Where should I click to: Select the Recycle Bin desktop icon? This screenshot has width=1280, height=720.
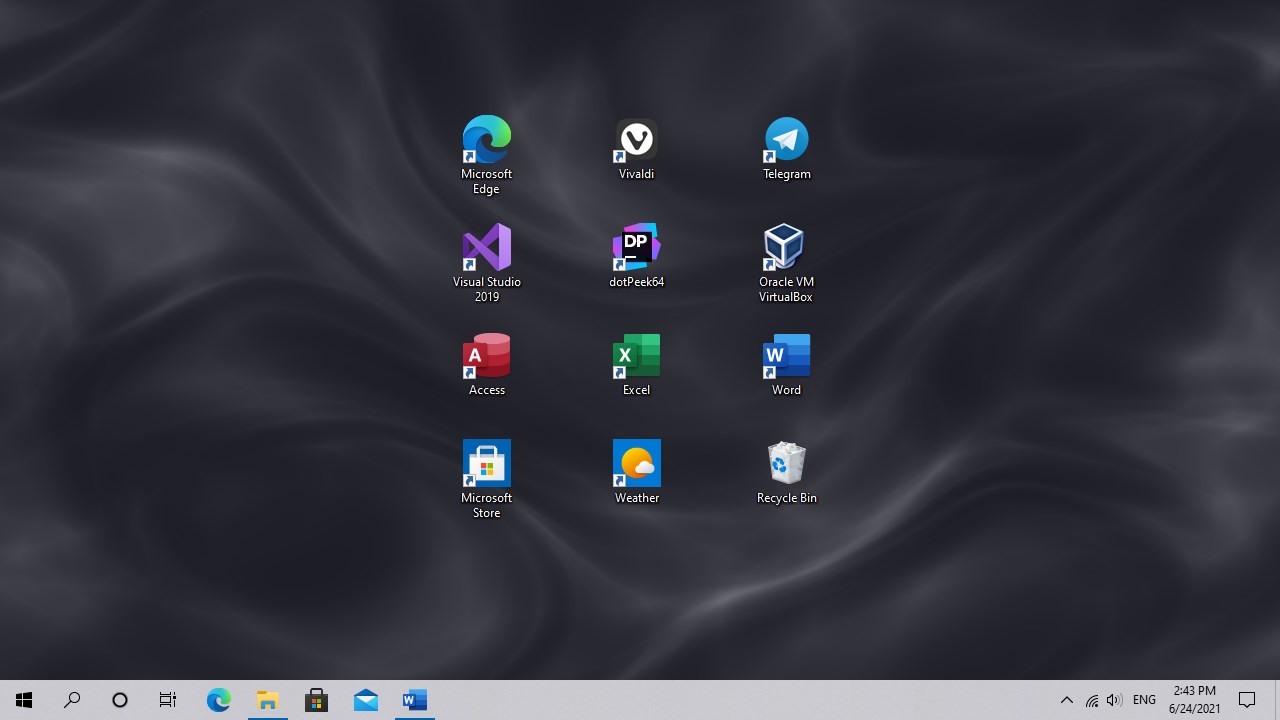[786, 473]
